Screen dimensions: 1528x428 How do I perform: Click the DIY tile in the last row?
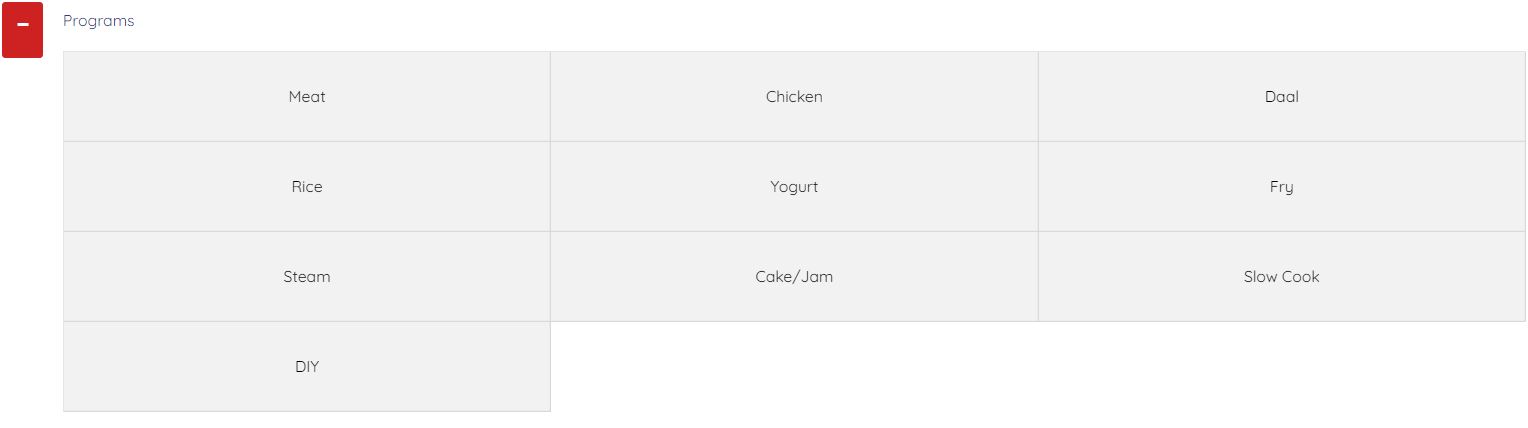307,367
